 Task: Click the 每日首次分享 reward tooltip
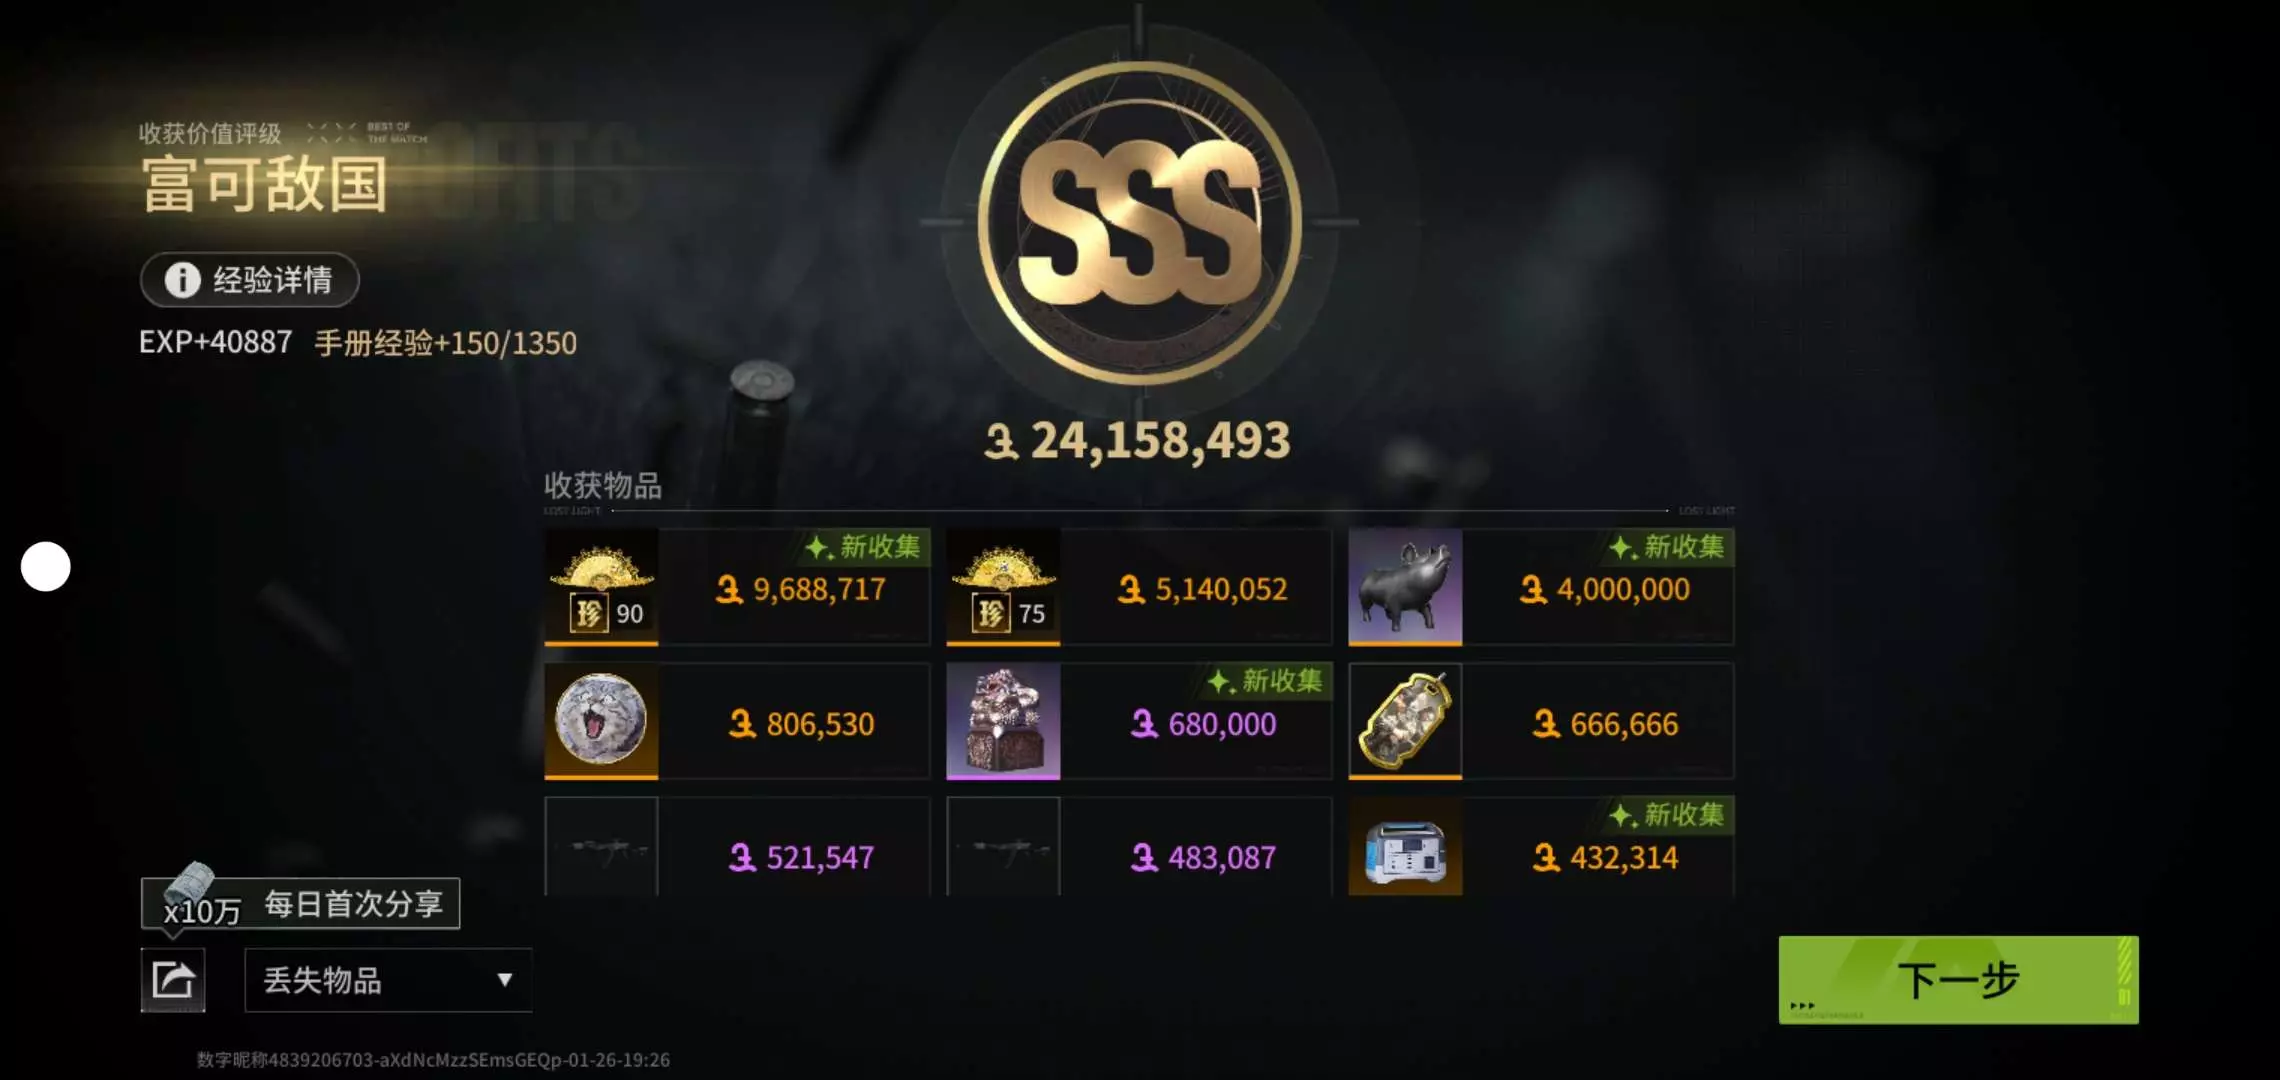[301, 904]
